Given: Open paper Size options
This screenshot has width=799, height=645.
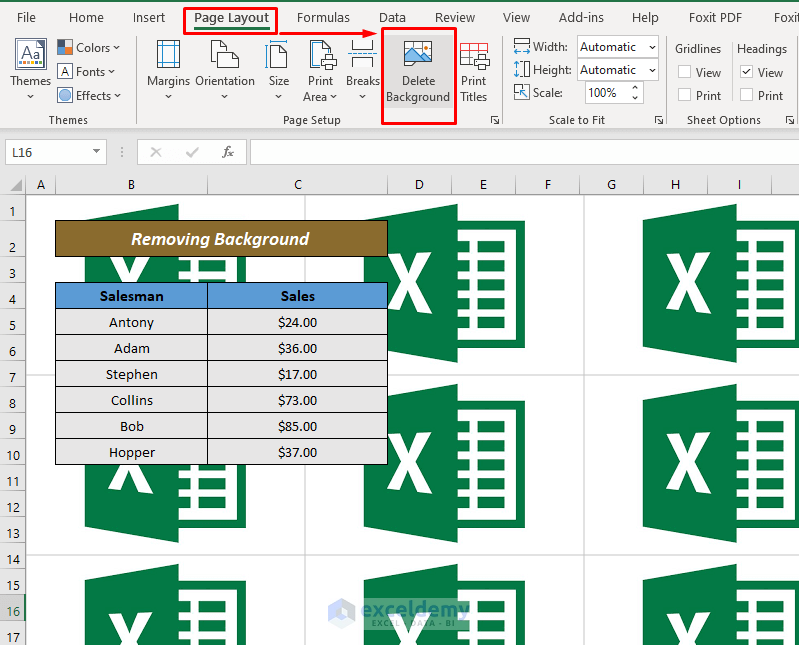Looking at the screenshot, I should [x=278, y=69].
